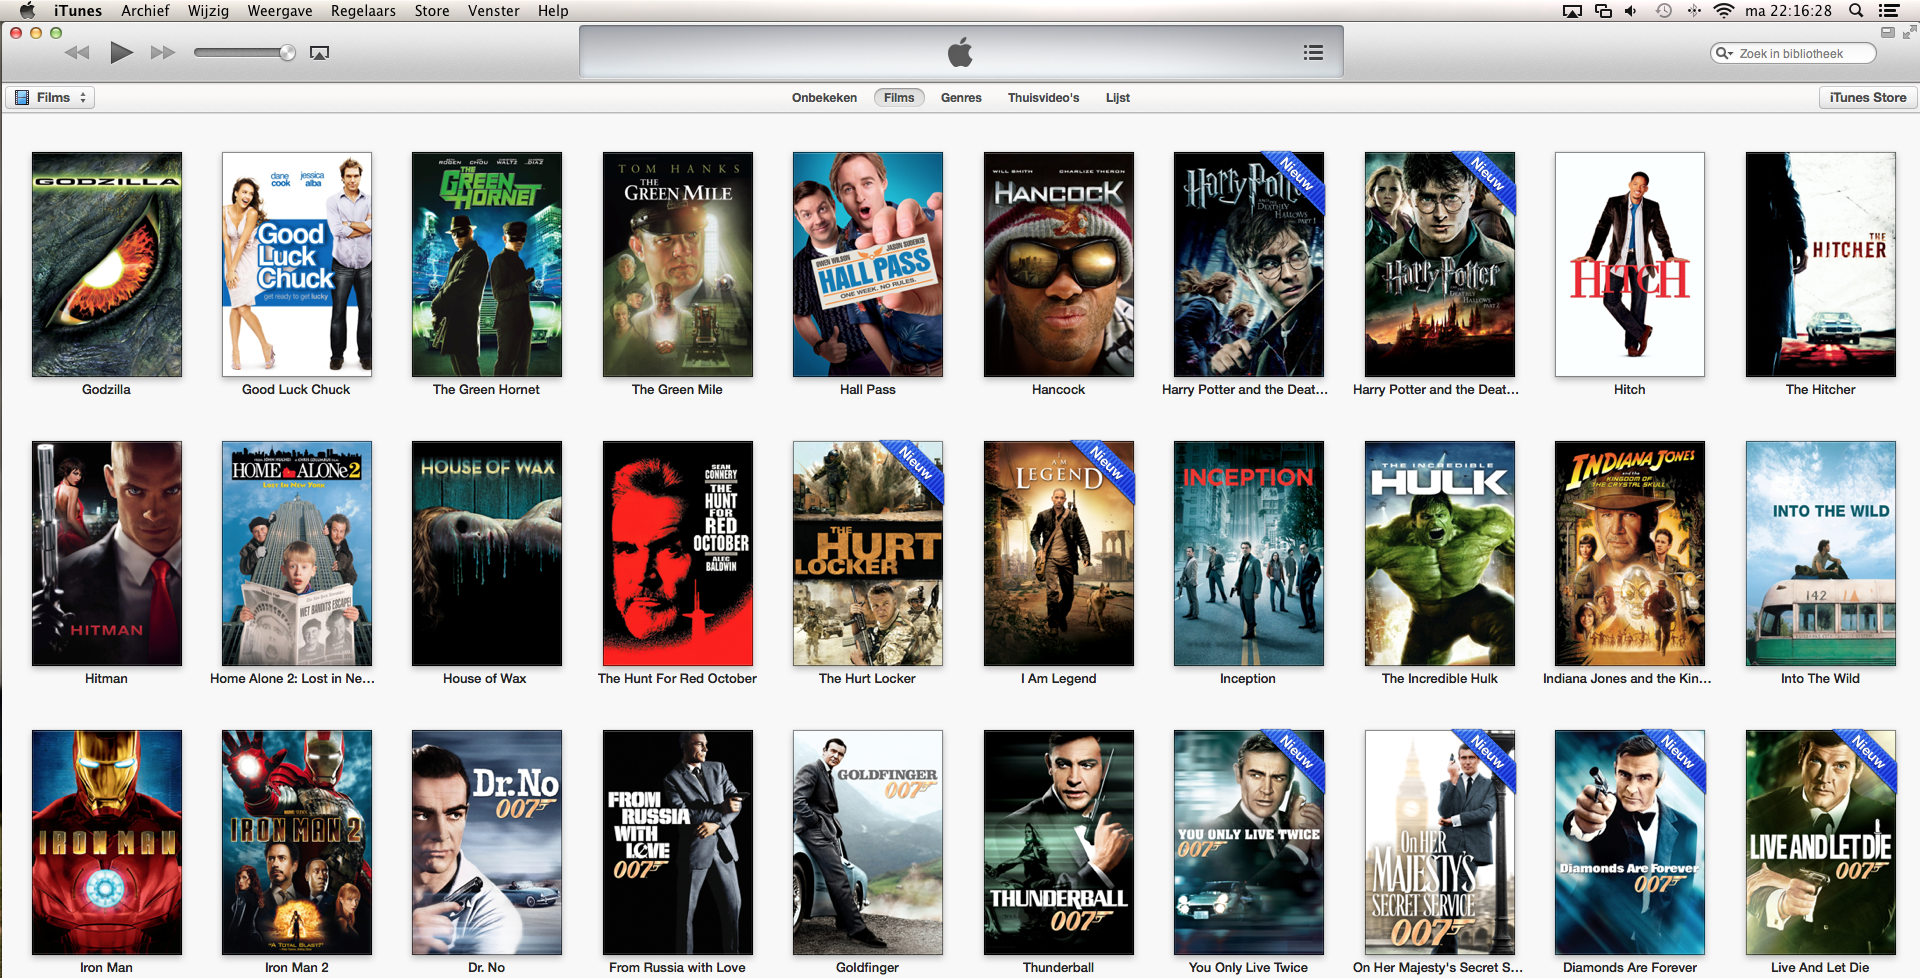This screenshot has height=978, width=1920.
Task: Click the Films library icon at left
Action: coord(22,97)
